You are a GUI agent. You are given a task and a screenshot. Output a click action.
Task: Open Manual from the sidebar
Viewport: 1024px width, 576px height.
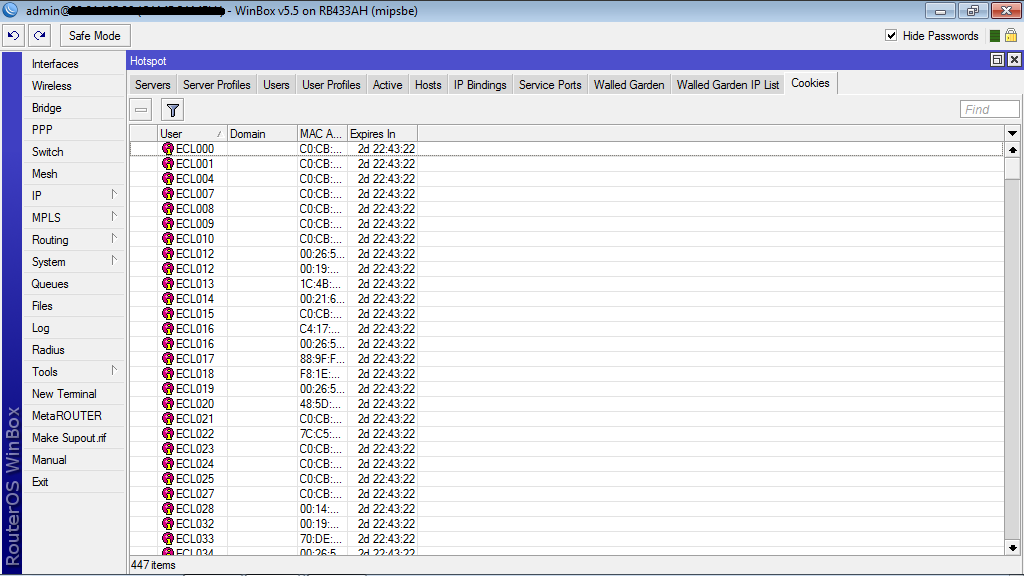tap(74, 460)
